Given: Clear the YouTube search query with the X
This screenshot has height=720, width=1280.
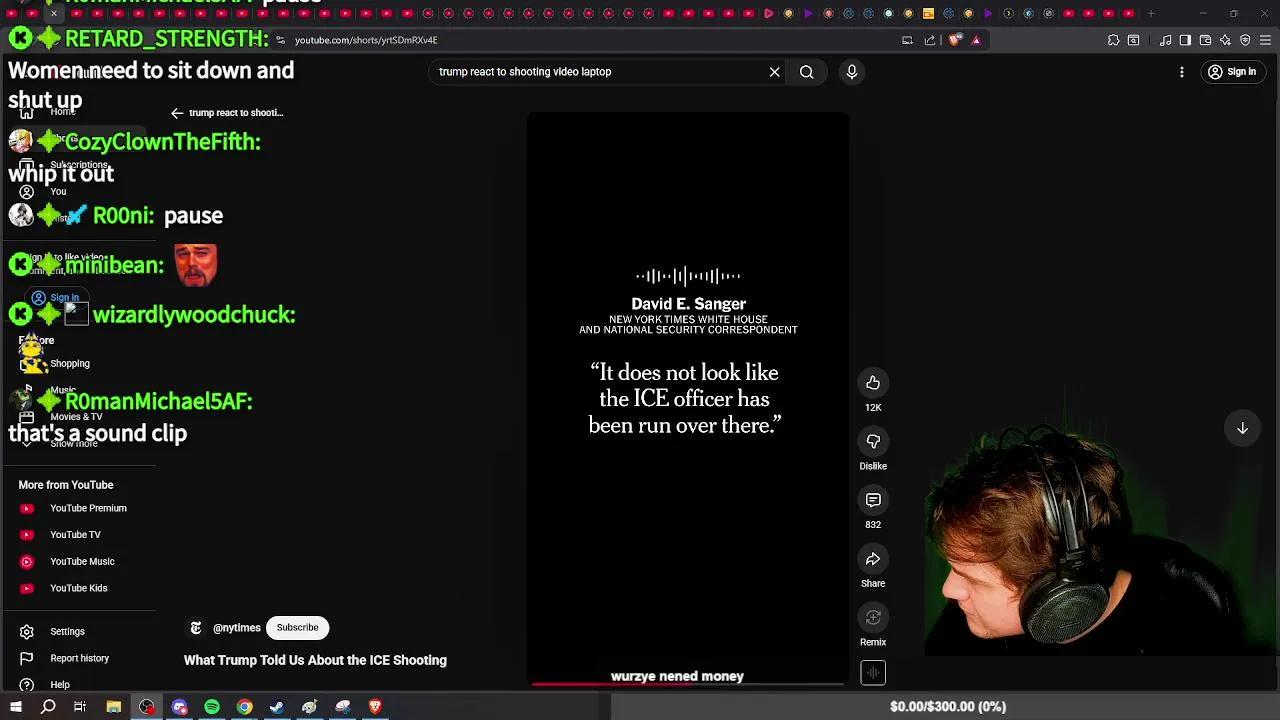Looking at the screenshot, I should [774, 72].
